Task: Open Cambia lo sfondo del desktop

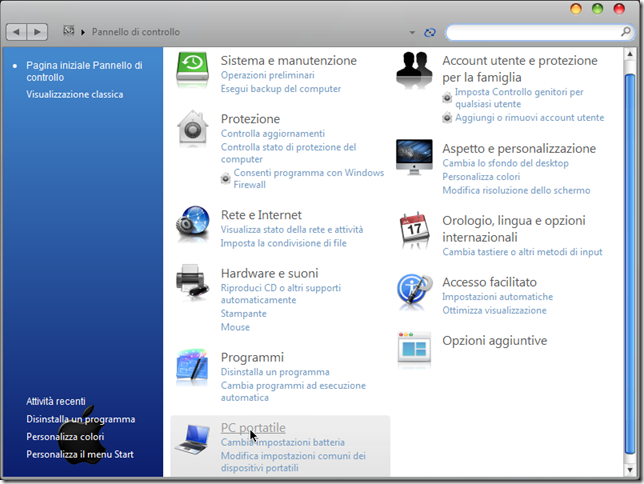Action: (x=505, y=163)
